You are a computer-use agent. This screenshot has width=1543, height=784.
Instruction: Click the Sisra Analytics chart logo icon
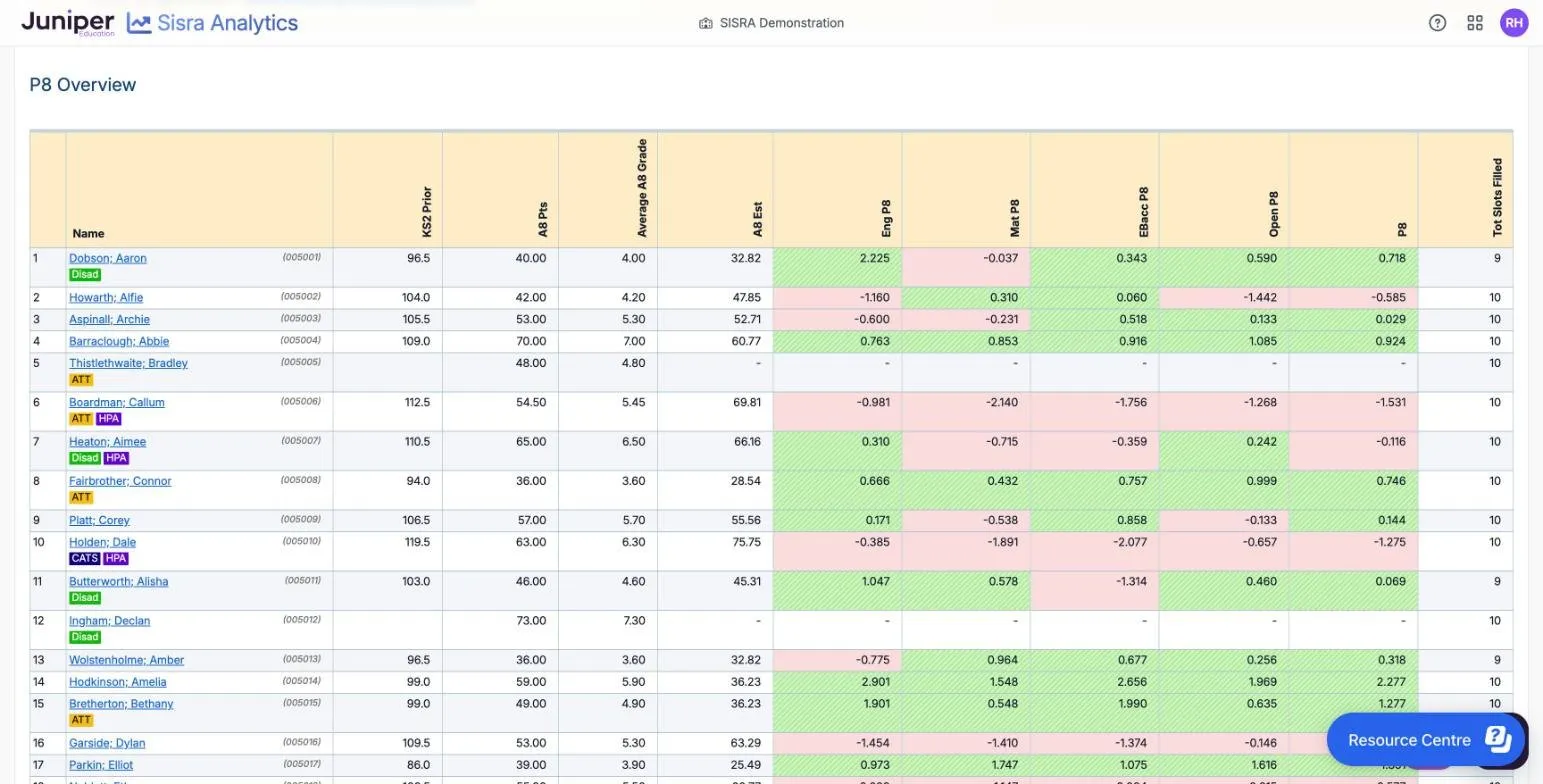pos(139,23)
